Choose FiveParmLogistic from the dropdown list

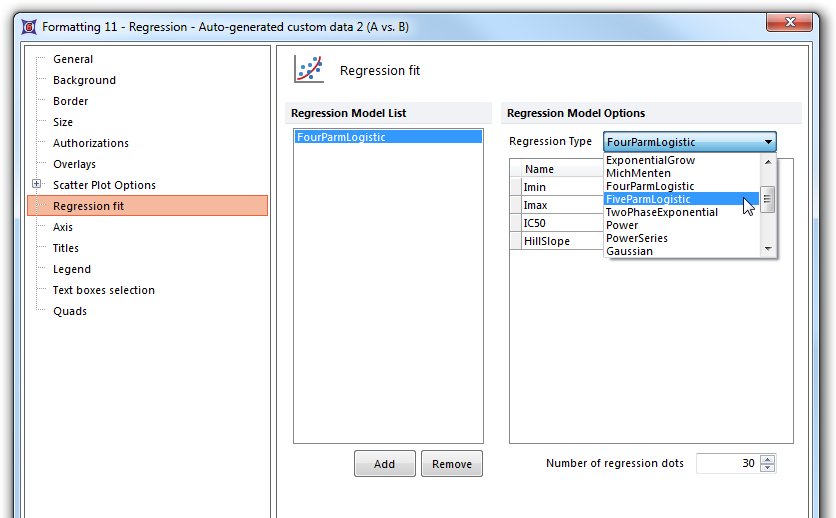pos(648,199)
